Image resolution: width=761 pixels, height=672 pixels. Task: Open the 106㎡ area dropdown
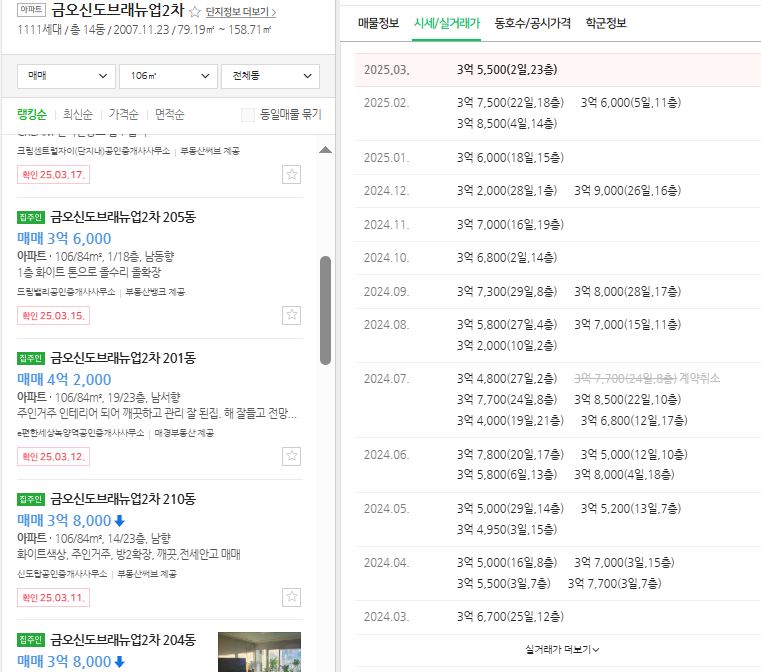[168, 76]
